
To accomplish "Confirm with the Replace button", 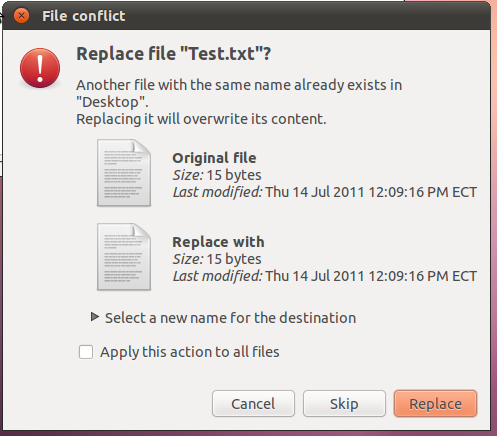I will pos(435,404).
